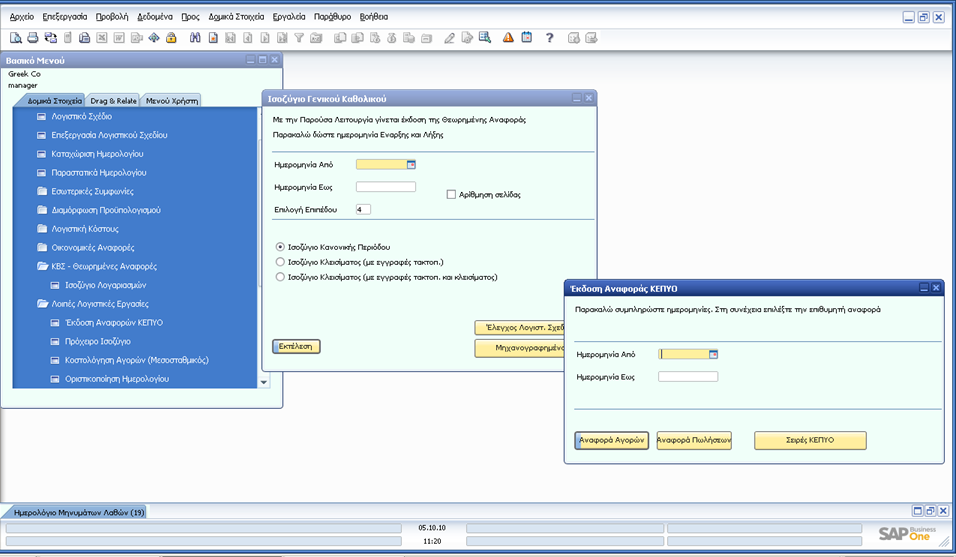Viewport: 956px width, 557px height.
Task: Click the Export to Word toolbar icon
Action: point(119,38)
